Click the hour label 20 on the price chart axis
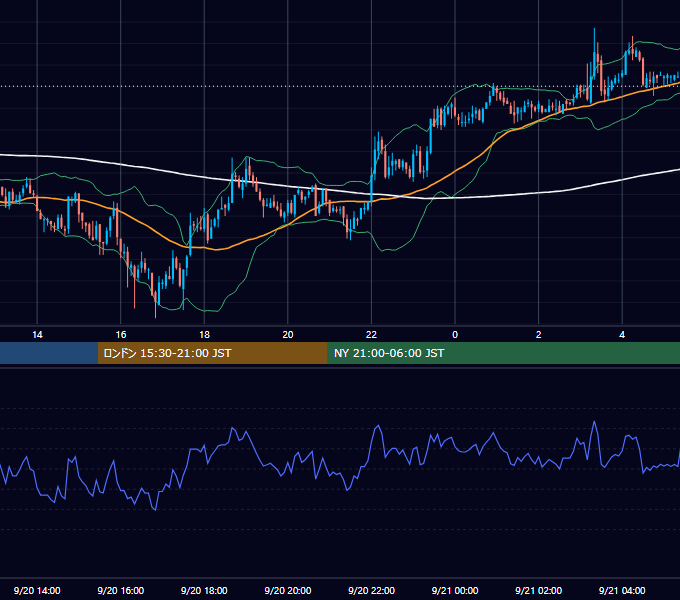Image resolution: width=680 pixels, height=600 pixels. click(288, 335)
